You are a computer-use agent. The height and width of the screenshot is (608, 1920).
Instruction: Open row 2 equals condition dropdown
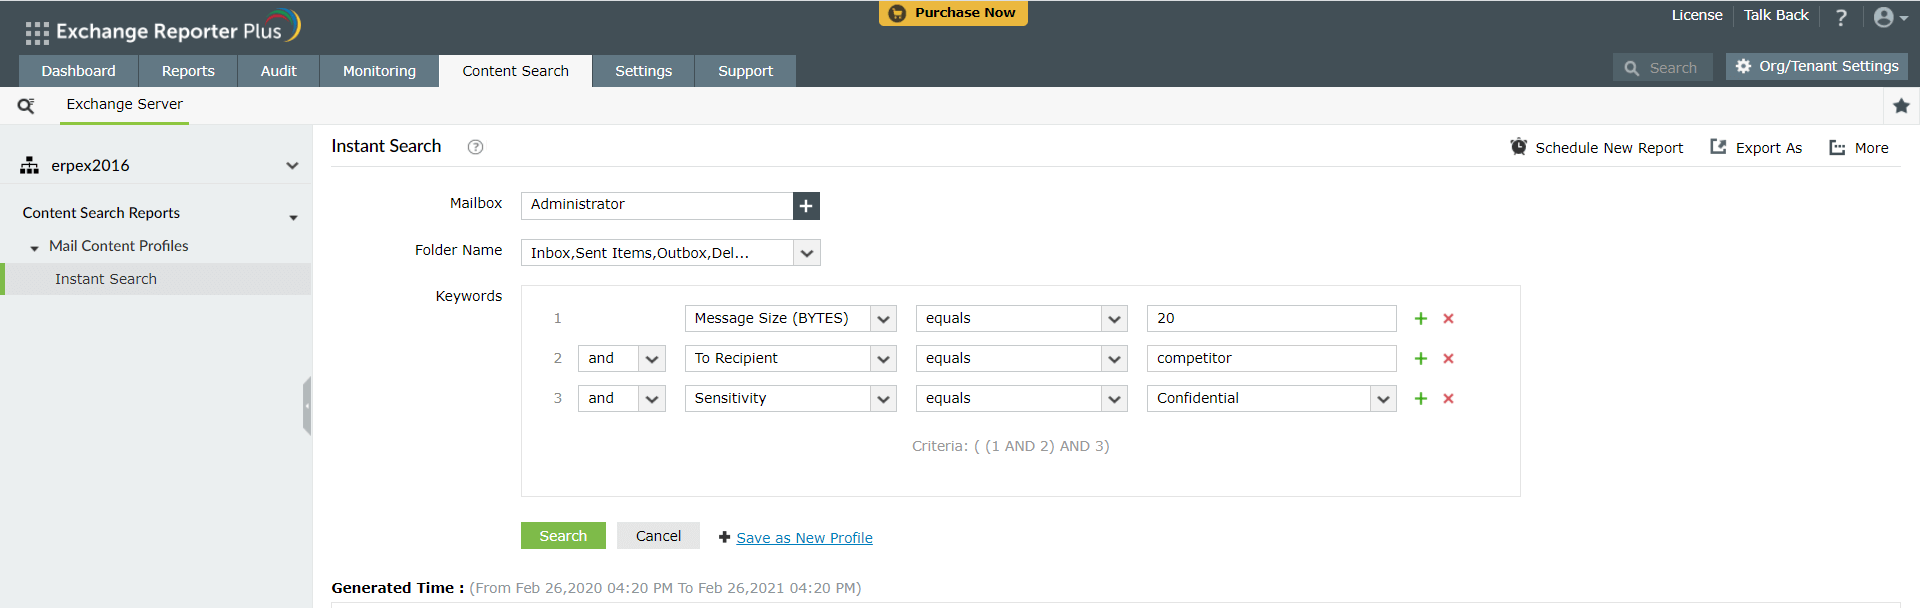(x=1114, y=359)
